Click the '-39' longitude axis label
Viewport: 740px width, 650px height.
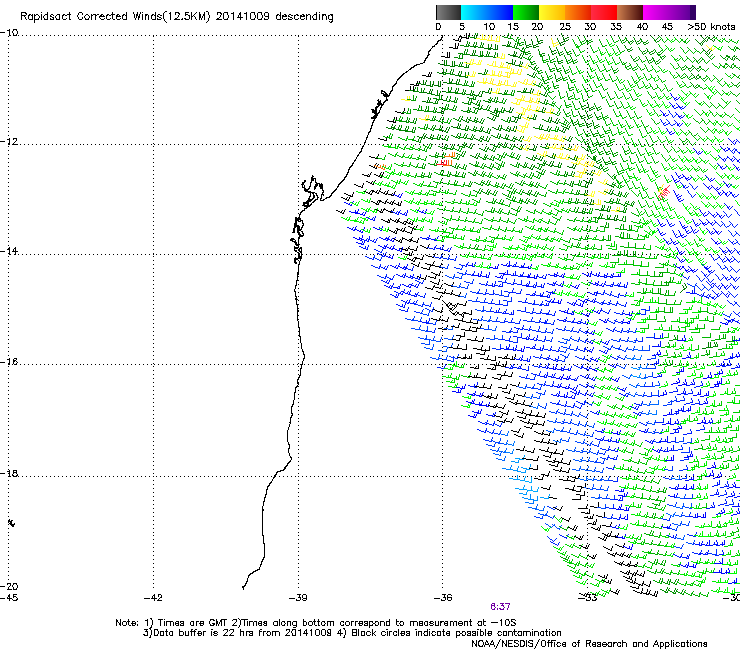click(x=298, y=598)
